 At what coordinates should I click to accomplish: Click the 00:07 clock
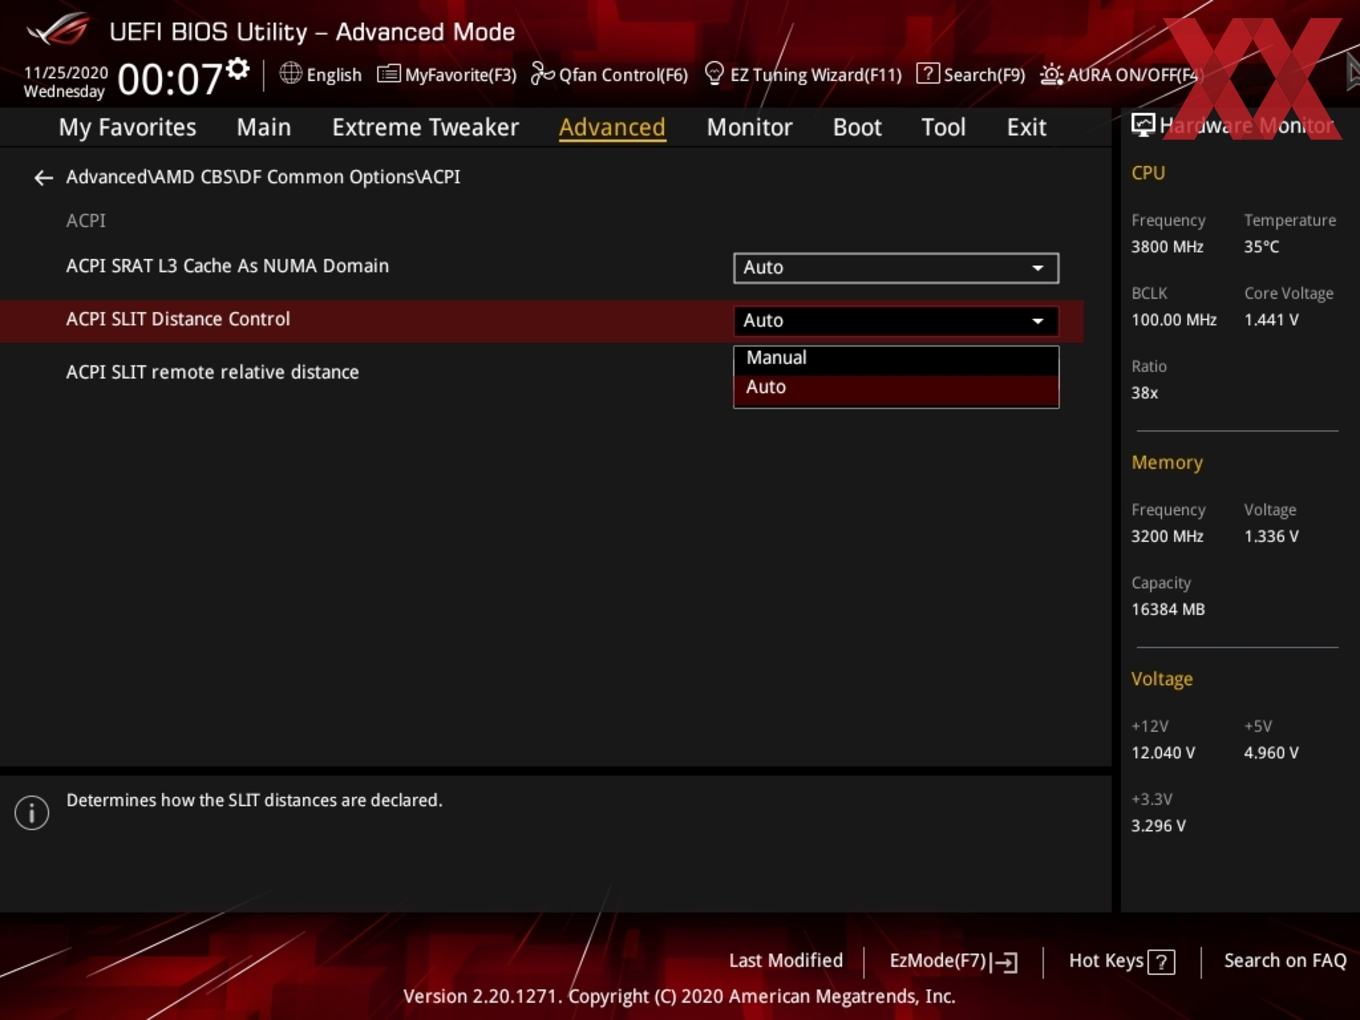coord(169,78)
